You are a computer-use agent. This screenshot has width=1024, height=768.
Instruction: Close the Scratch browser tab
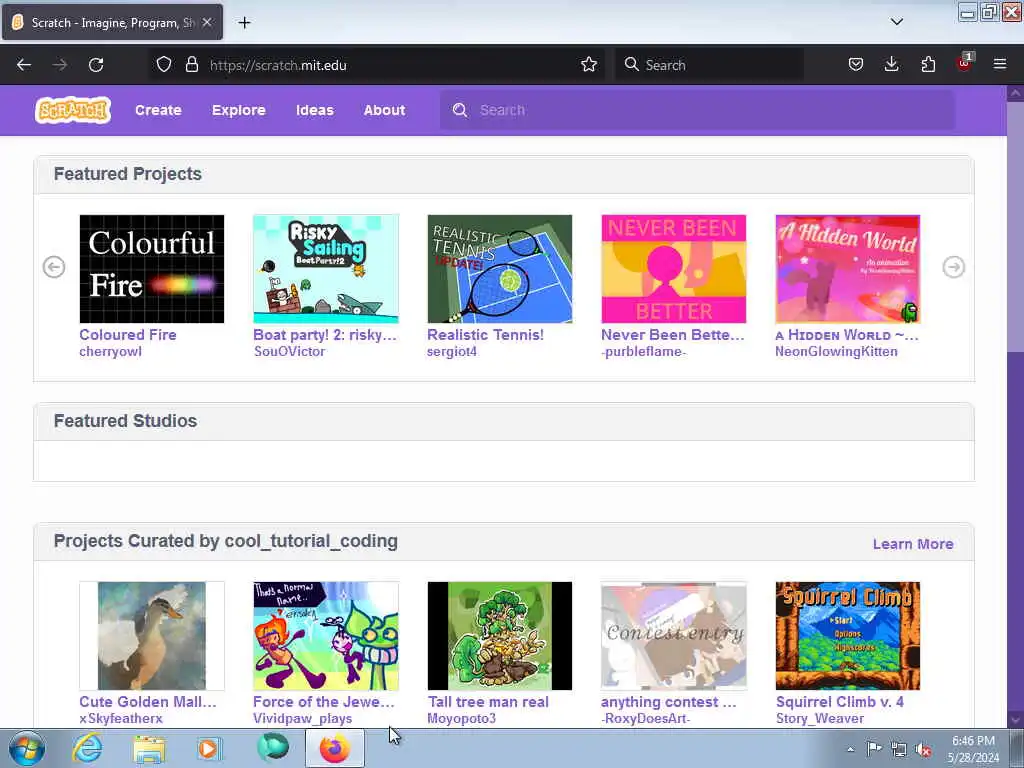click(x=206, y=23)
